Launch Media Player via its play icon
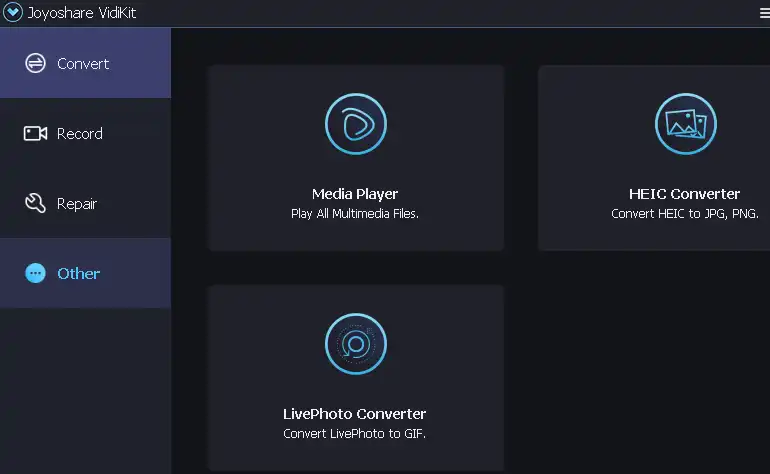Screen dimensions: 770x474 355,124
